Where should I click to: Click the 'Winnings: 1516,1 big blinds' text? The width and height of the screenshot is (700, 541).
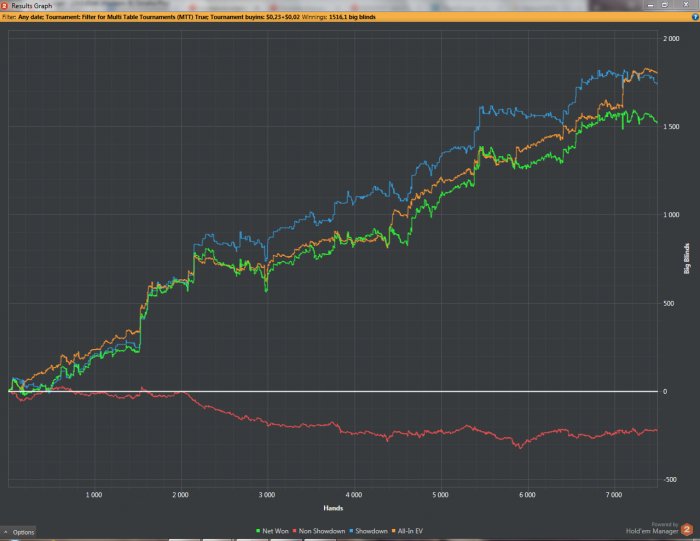tap(339, 17)
